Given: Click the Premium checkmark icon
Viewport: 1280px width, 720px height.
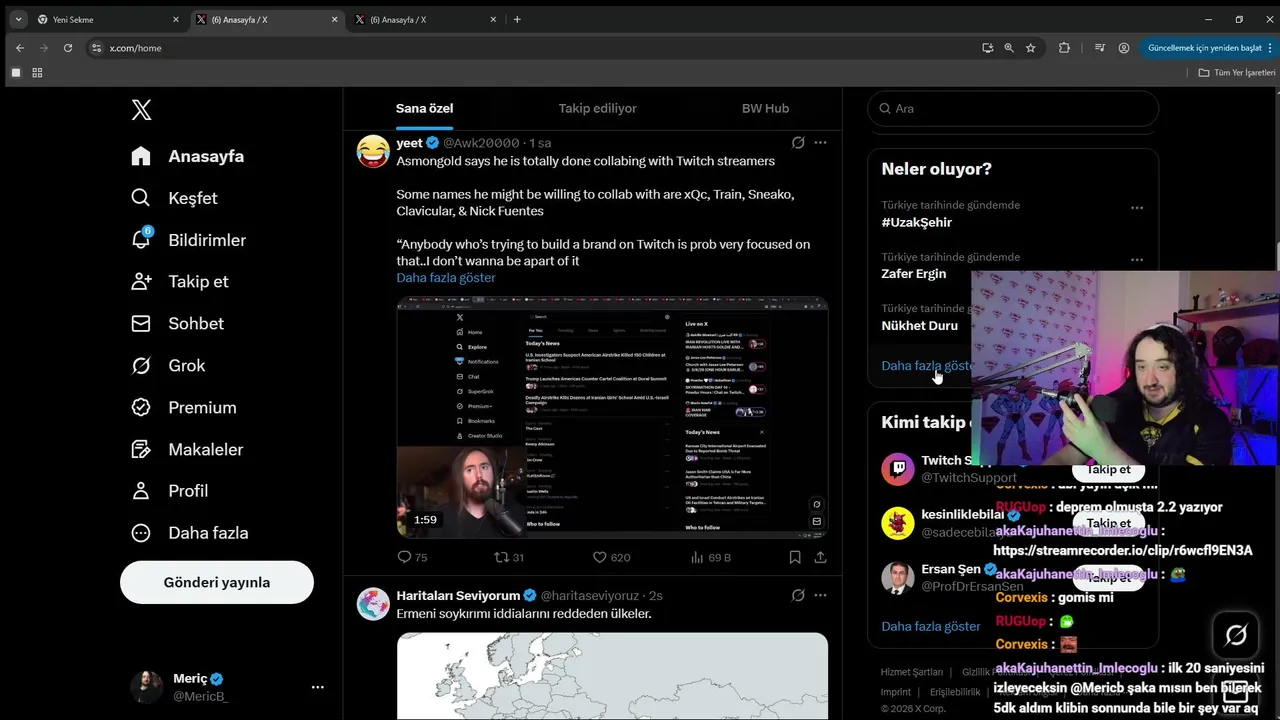Looking at the screenshot, I should [141, 408].
